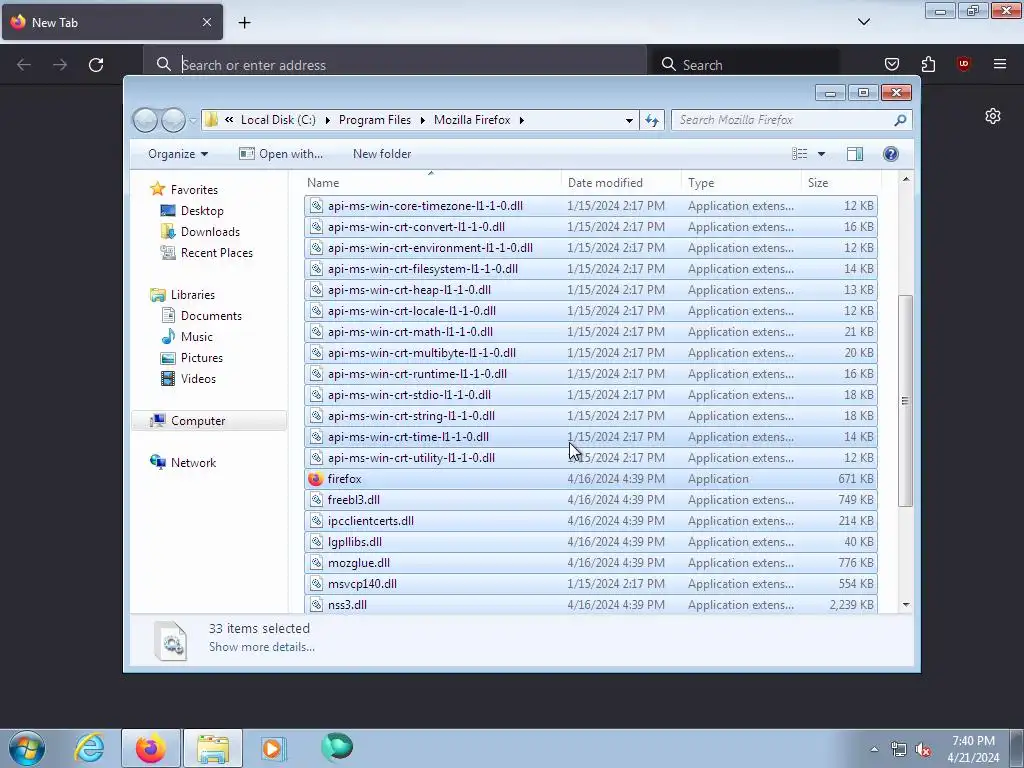The width and height of the screenshot is (1024, 768).
Task: Select Computer in the navigation pane
Action: 198,421
